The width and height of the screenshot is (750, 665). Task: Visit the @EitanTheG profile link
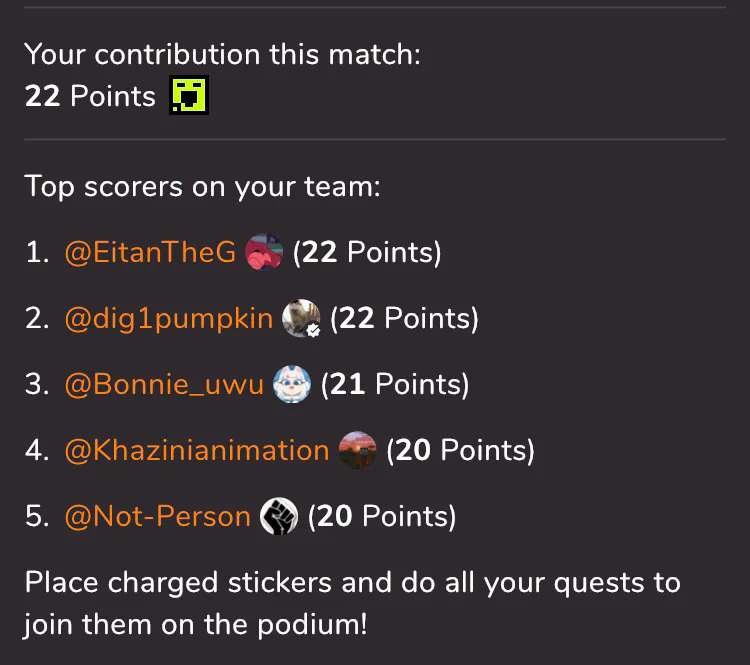pyautogui.click(x=150, y=252)
